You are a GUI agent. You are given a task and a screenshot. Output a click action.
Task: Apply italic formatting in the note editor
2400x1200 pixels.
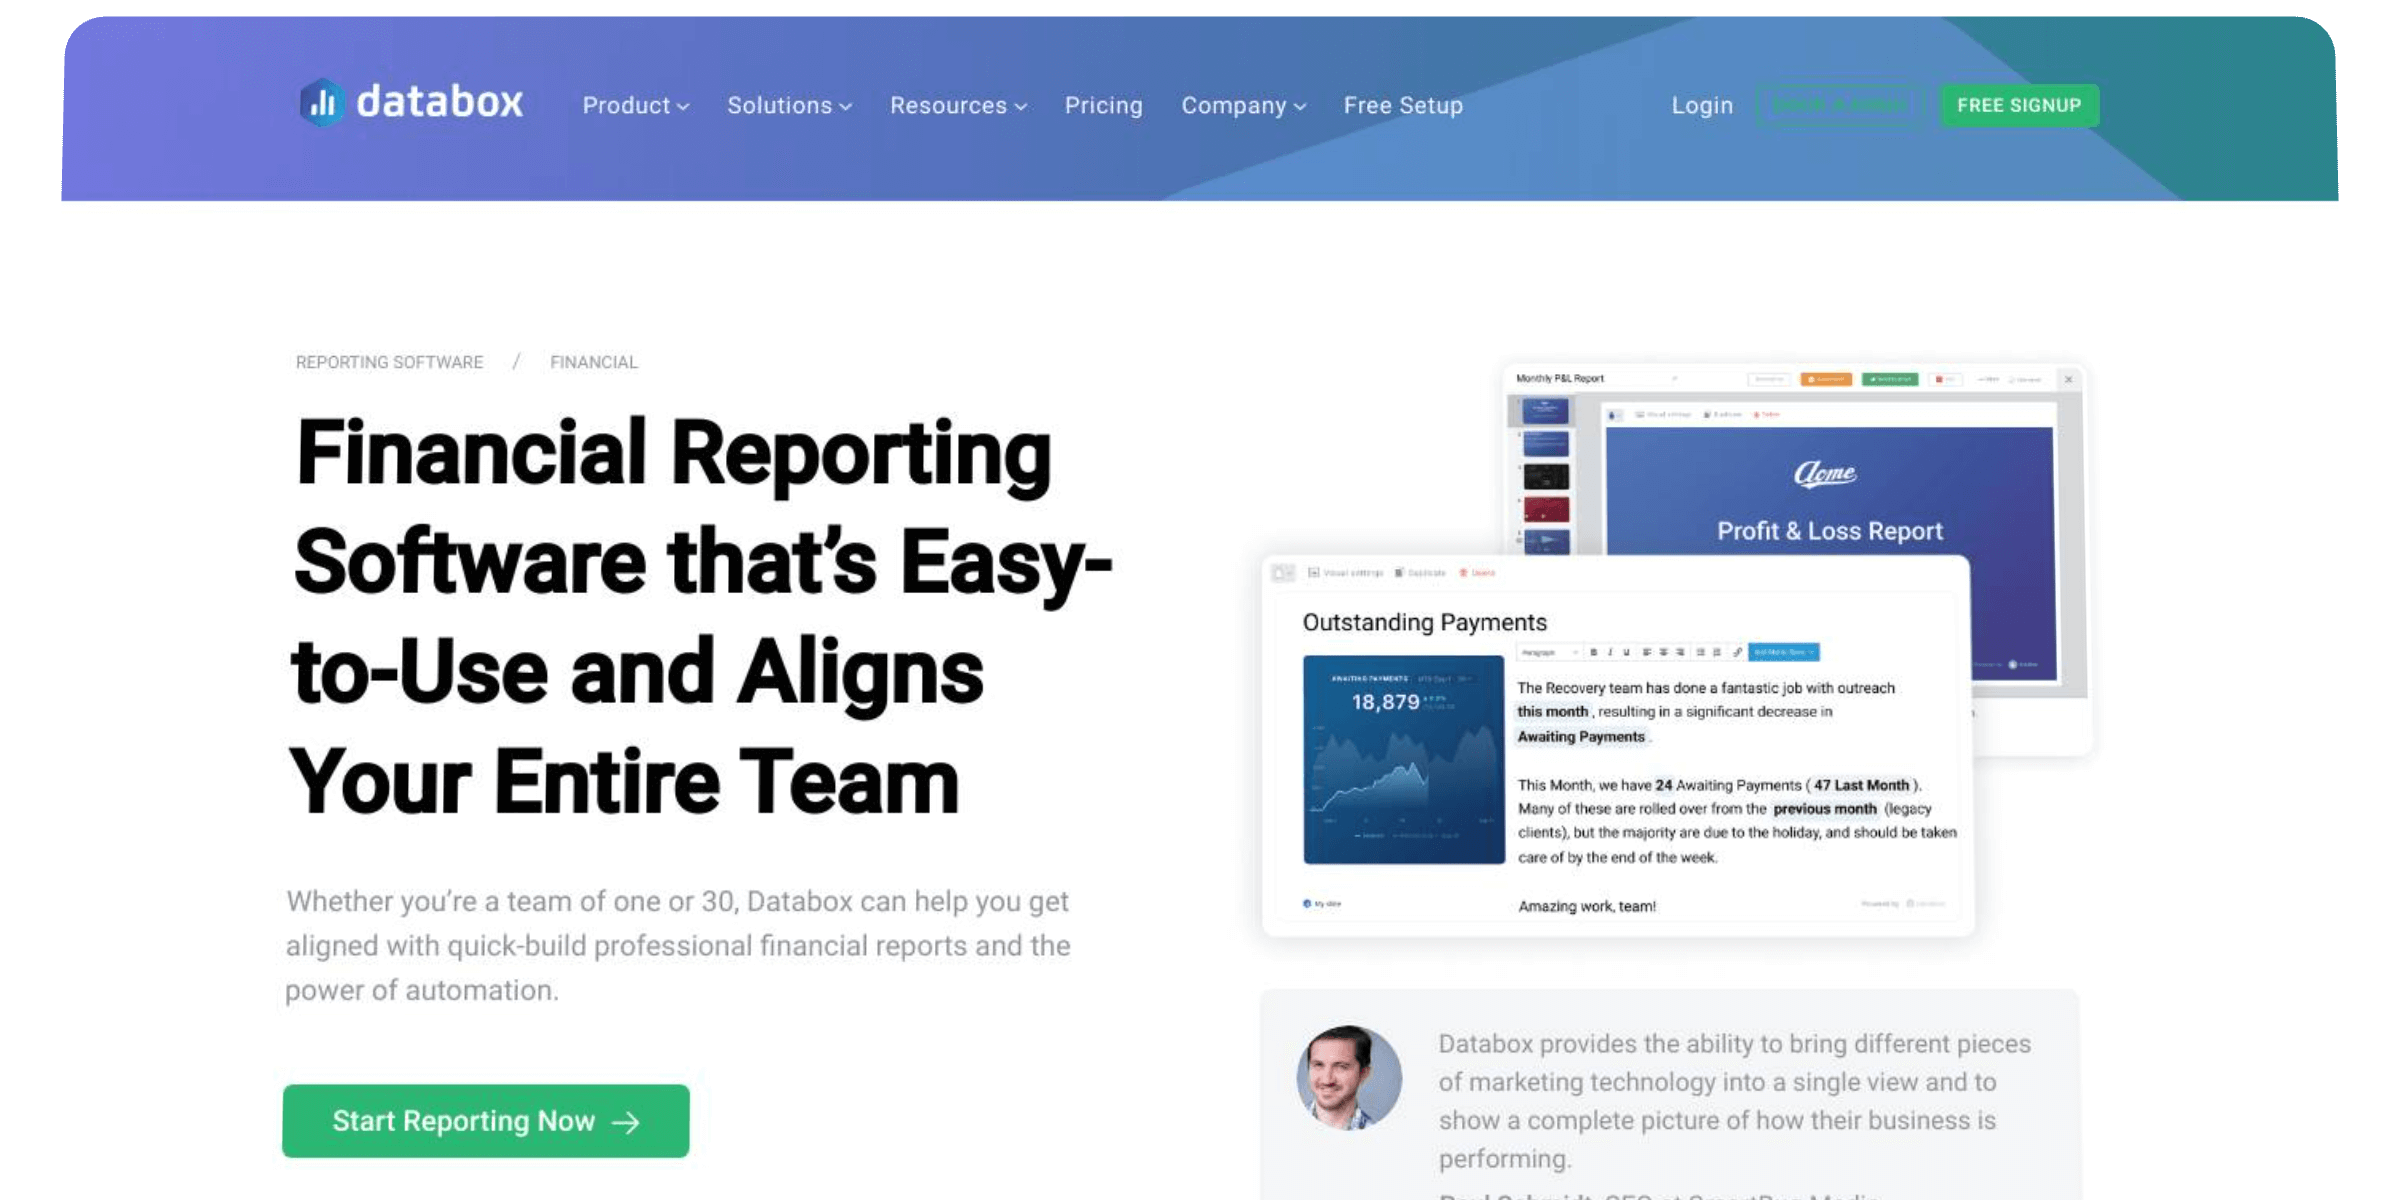(x=1610, y=652)
